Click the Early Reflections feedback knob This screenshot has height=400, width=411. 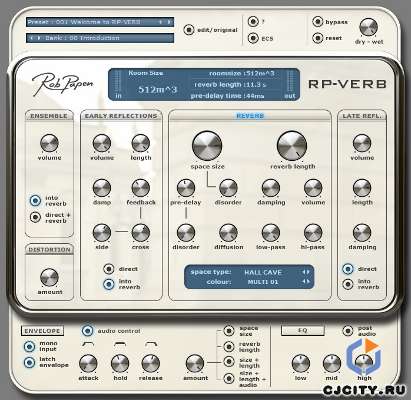[141, 188]
